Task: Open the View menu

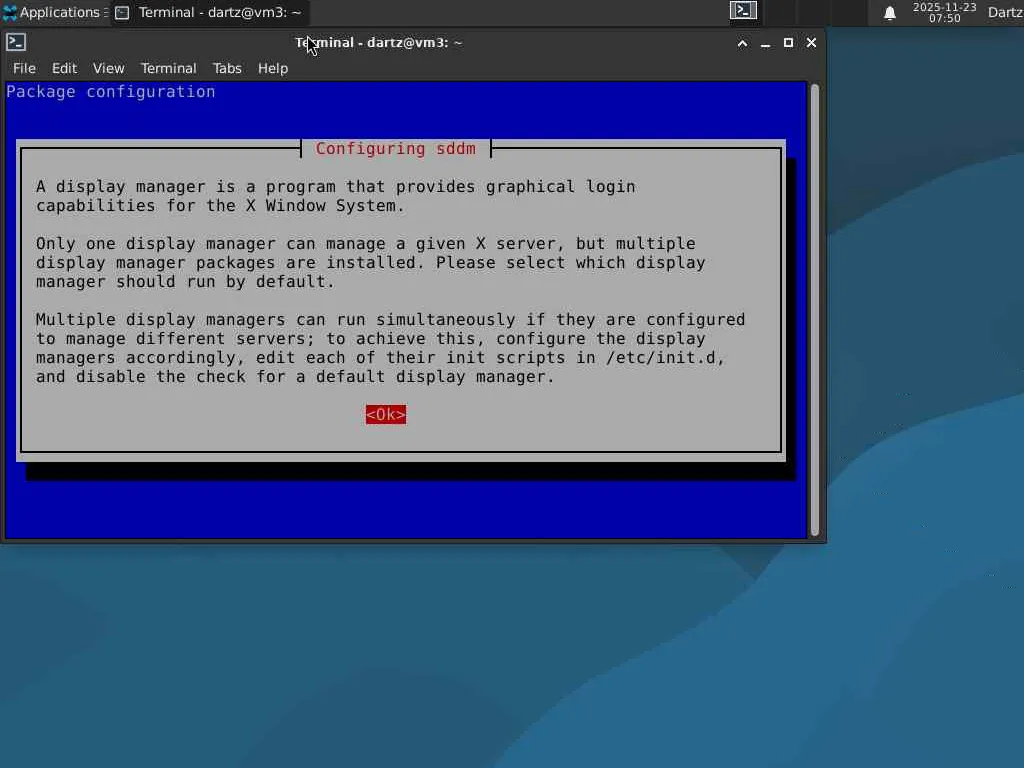Action: tap(108, 68)
